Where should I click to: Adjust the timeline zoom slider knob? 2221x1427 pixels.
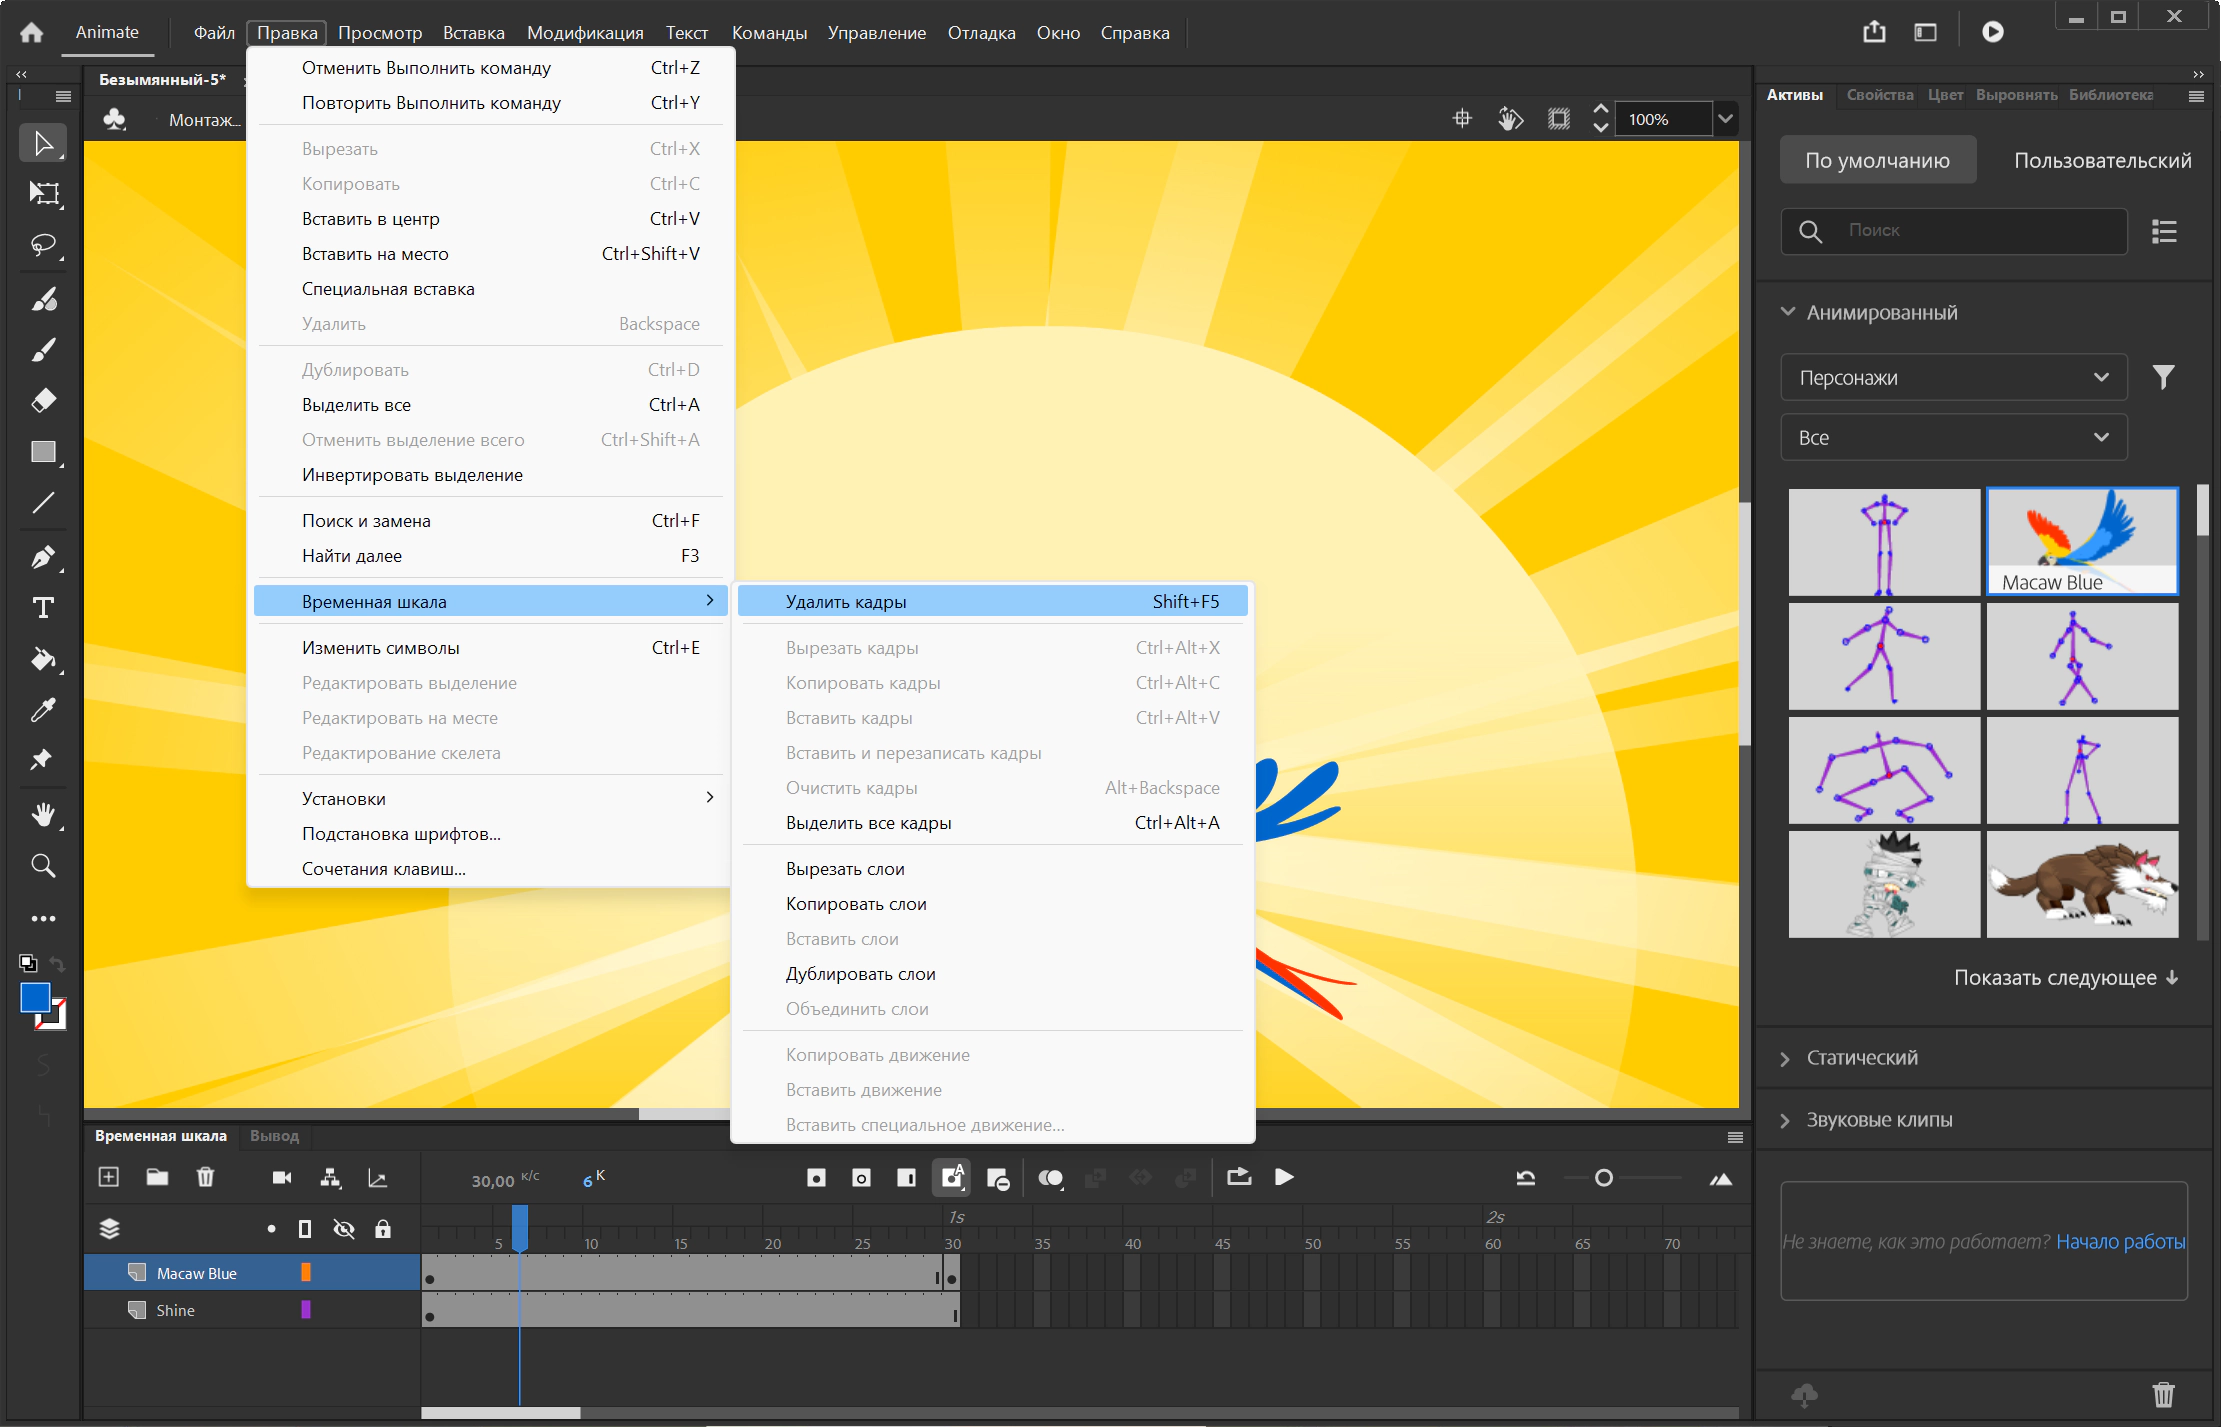pyautogui.click(x=1603, y=1178)
